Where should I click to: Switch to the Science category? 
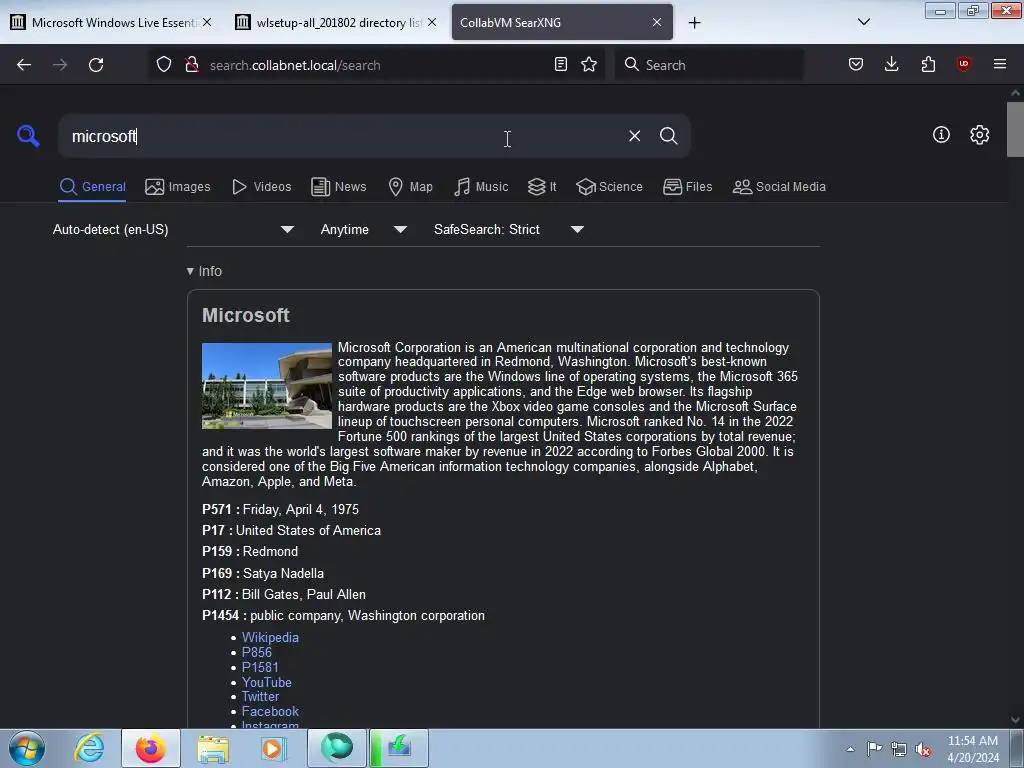click(x=609, y=187)
